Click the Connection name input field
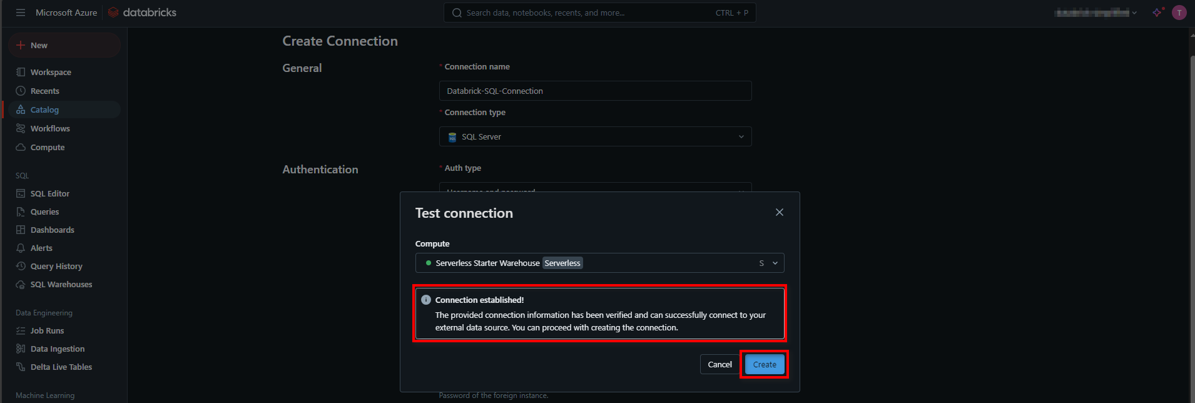Image resolution: width=1195 pixels, height=403 pixels. click(595, 91)
